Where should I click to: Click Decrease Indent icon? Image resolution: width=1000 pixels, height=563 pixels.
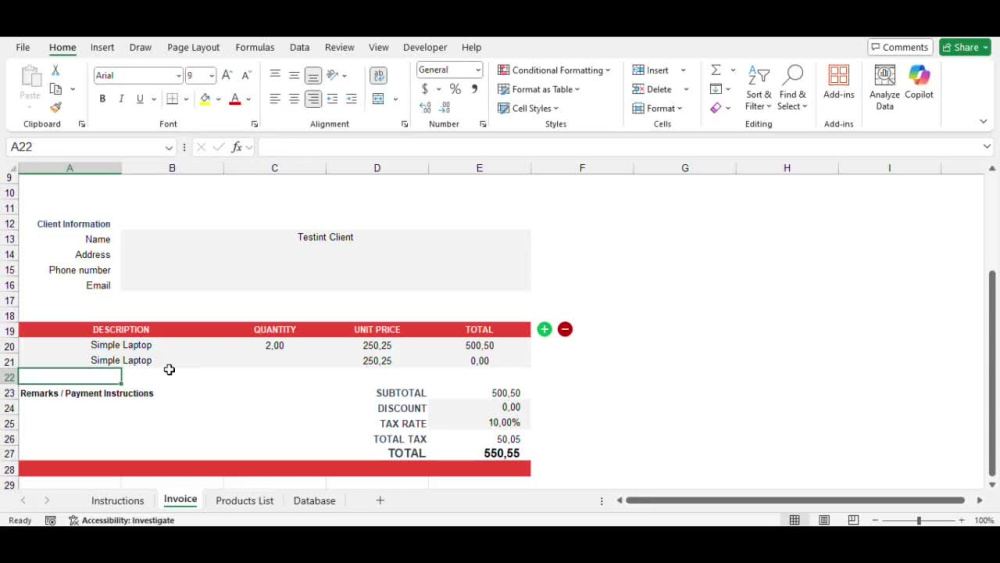tap(332, 99)
